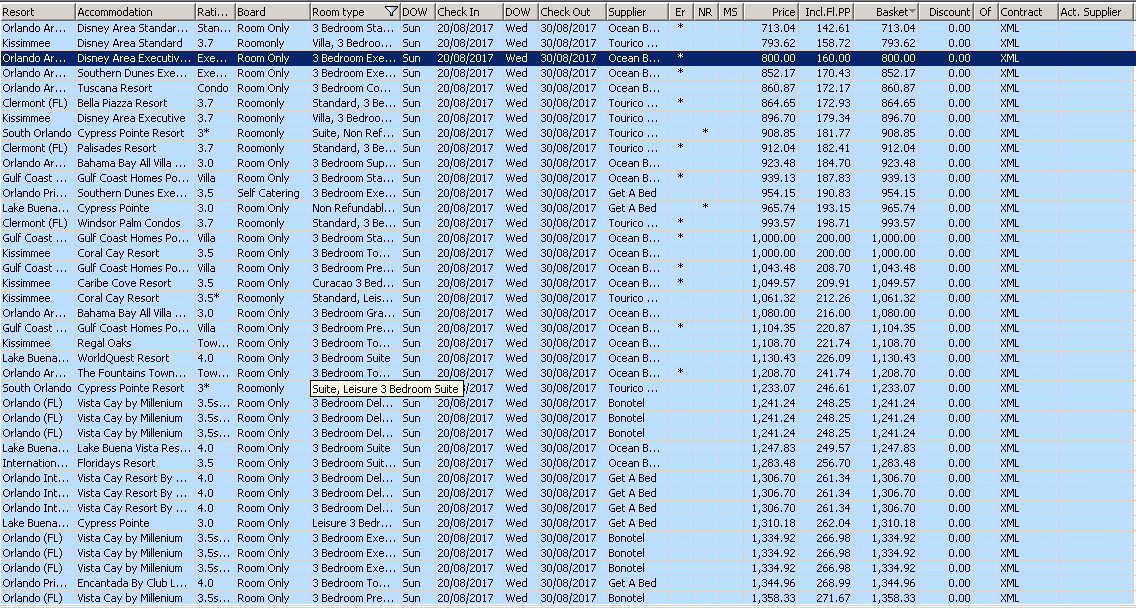Open the filter icon in Room type header
Viewport: 1136px width, 608px height.
pos(391,12)
